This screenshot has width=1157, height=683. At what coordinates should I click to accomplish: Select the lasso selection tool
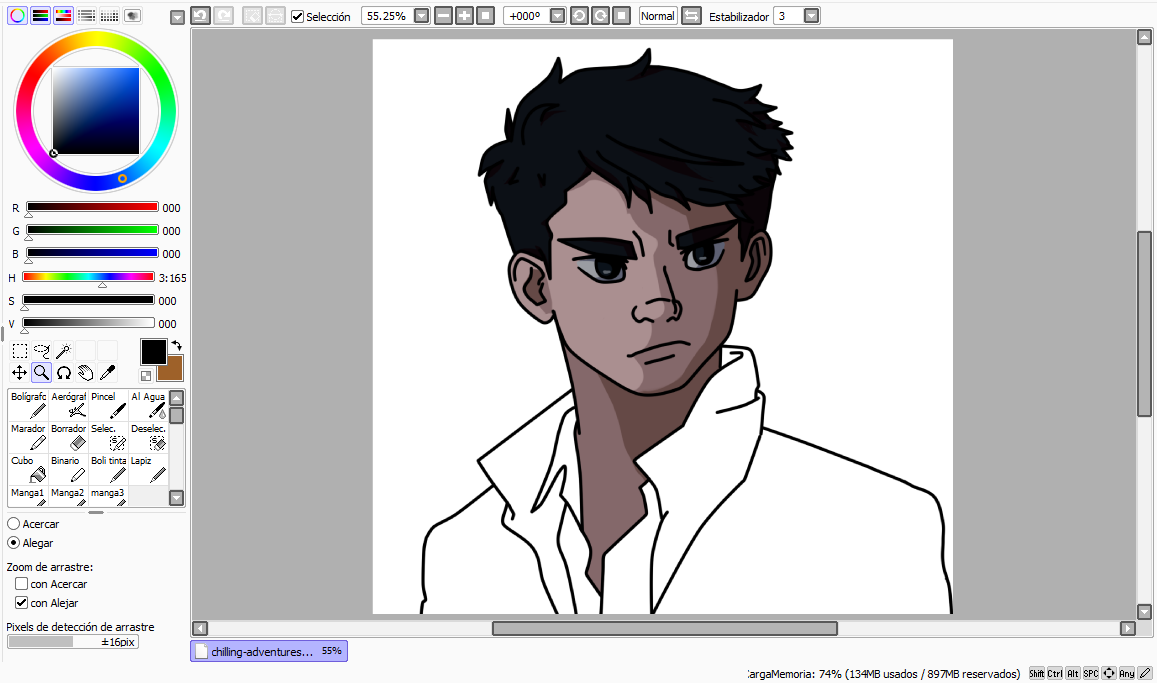click(42, 351)
